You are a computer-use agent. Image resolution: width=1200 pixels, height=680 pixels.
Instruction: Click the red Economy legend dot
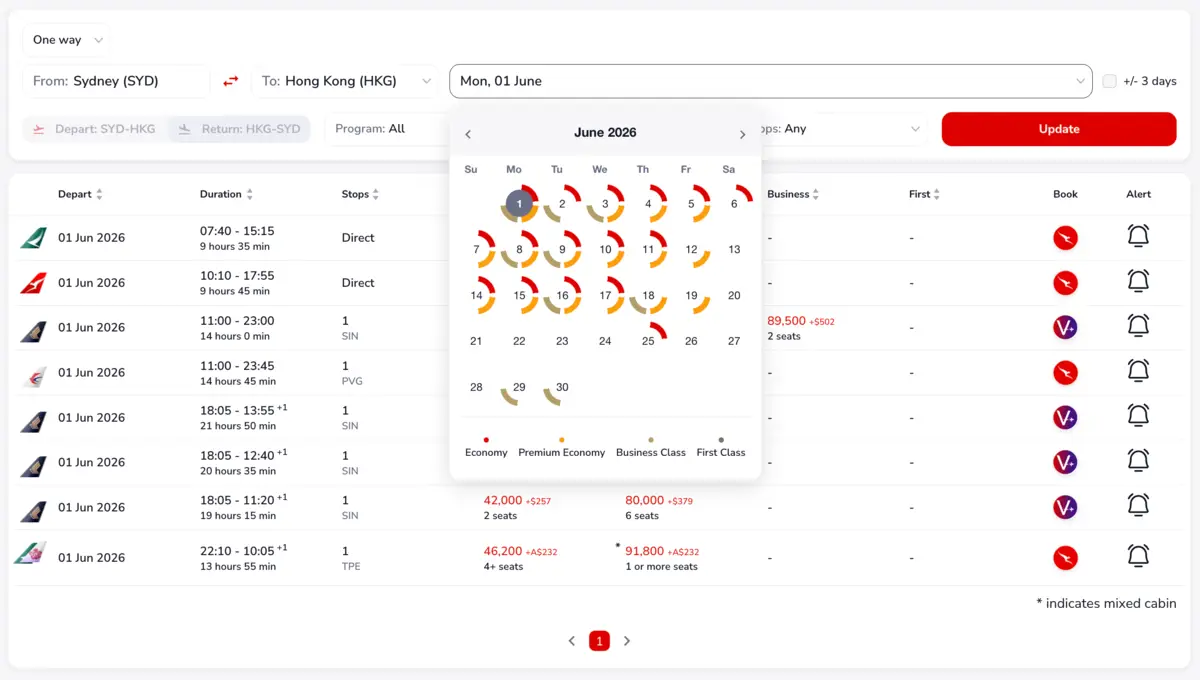coord(486,440)
